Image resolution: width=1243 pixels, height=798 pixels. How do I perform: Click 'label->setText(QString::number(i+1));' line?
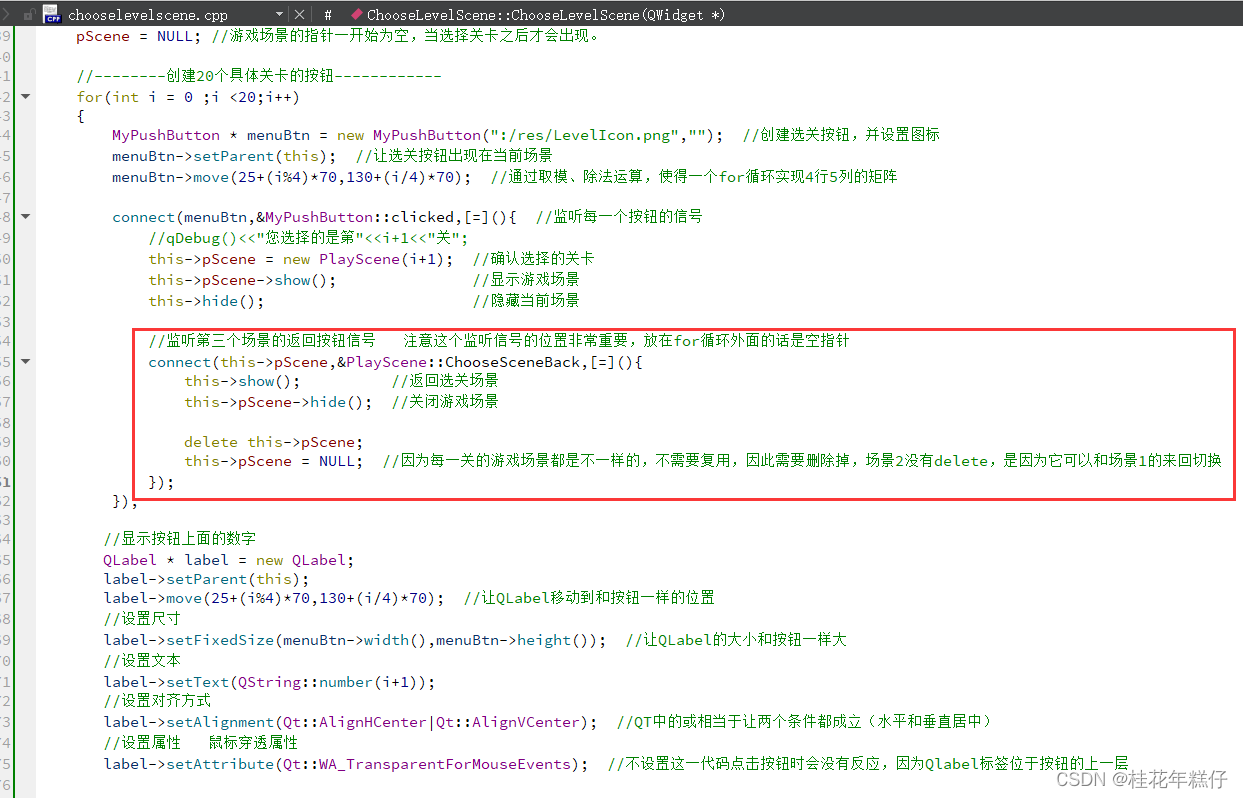click(x=269, y=682)
